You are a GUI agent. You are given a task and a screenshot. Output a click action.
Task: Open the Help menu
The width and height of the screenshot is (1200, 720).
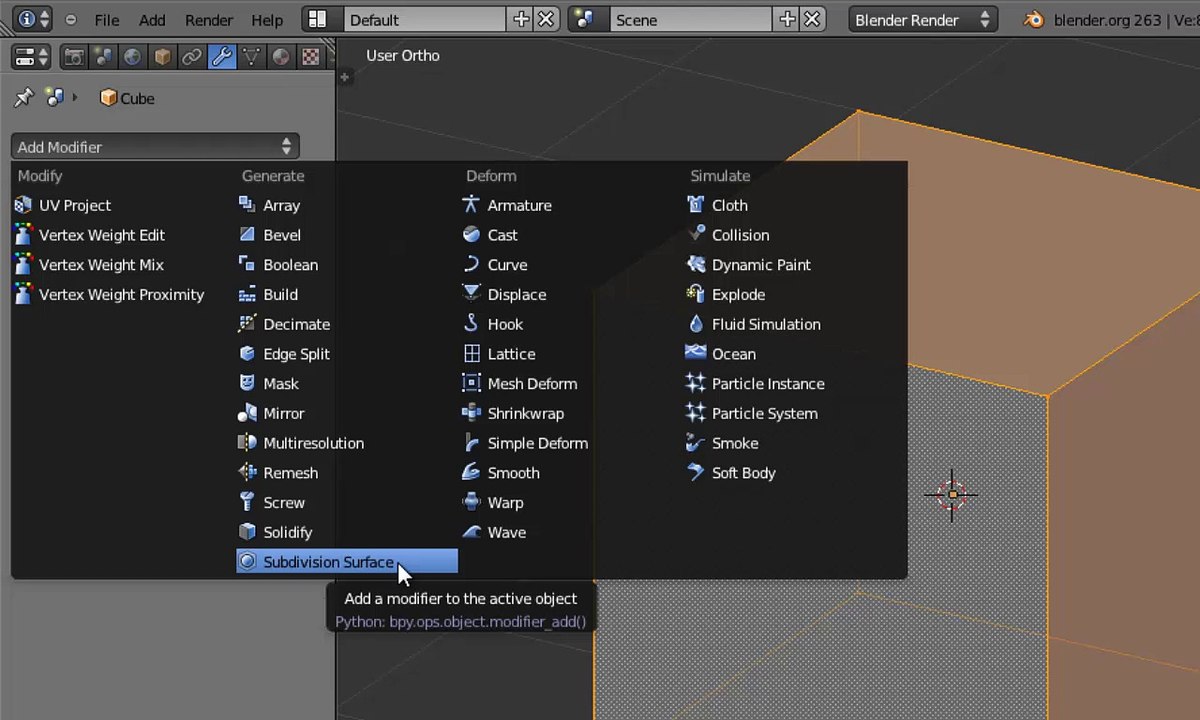coord(267,20)
